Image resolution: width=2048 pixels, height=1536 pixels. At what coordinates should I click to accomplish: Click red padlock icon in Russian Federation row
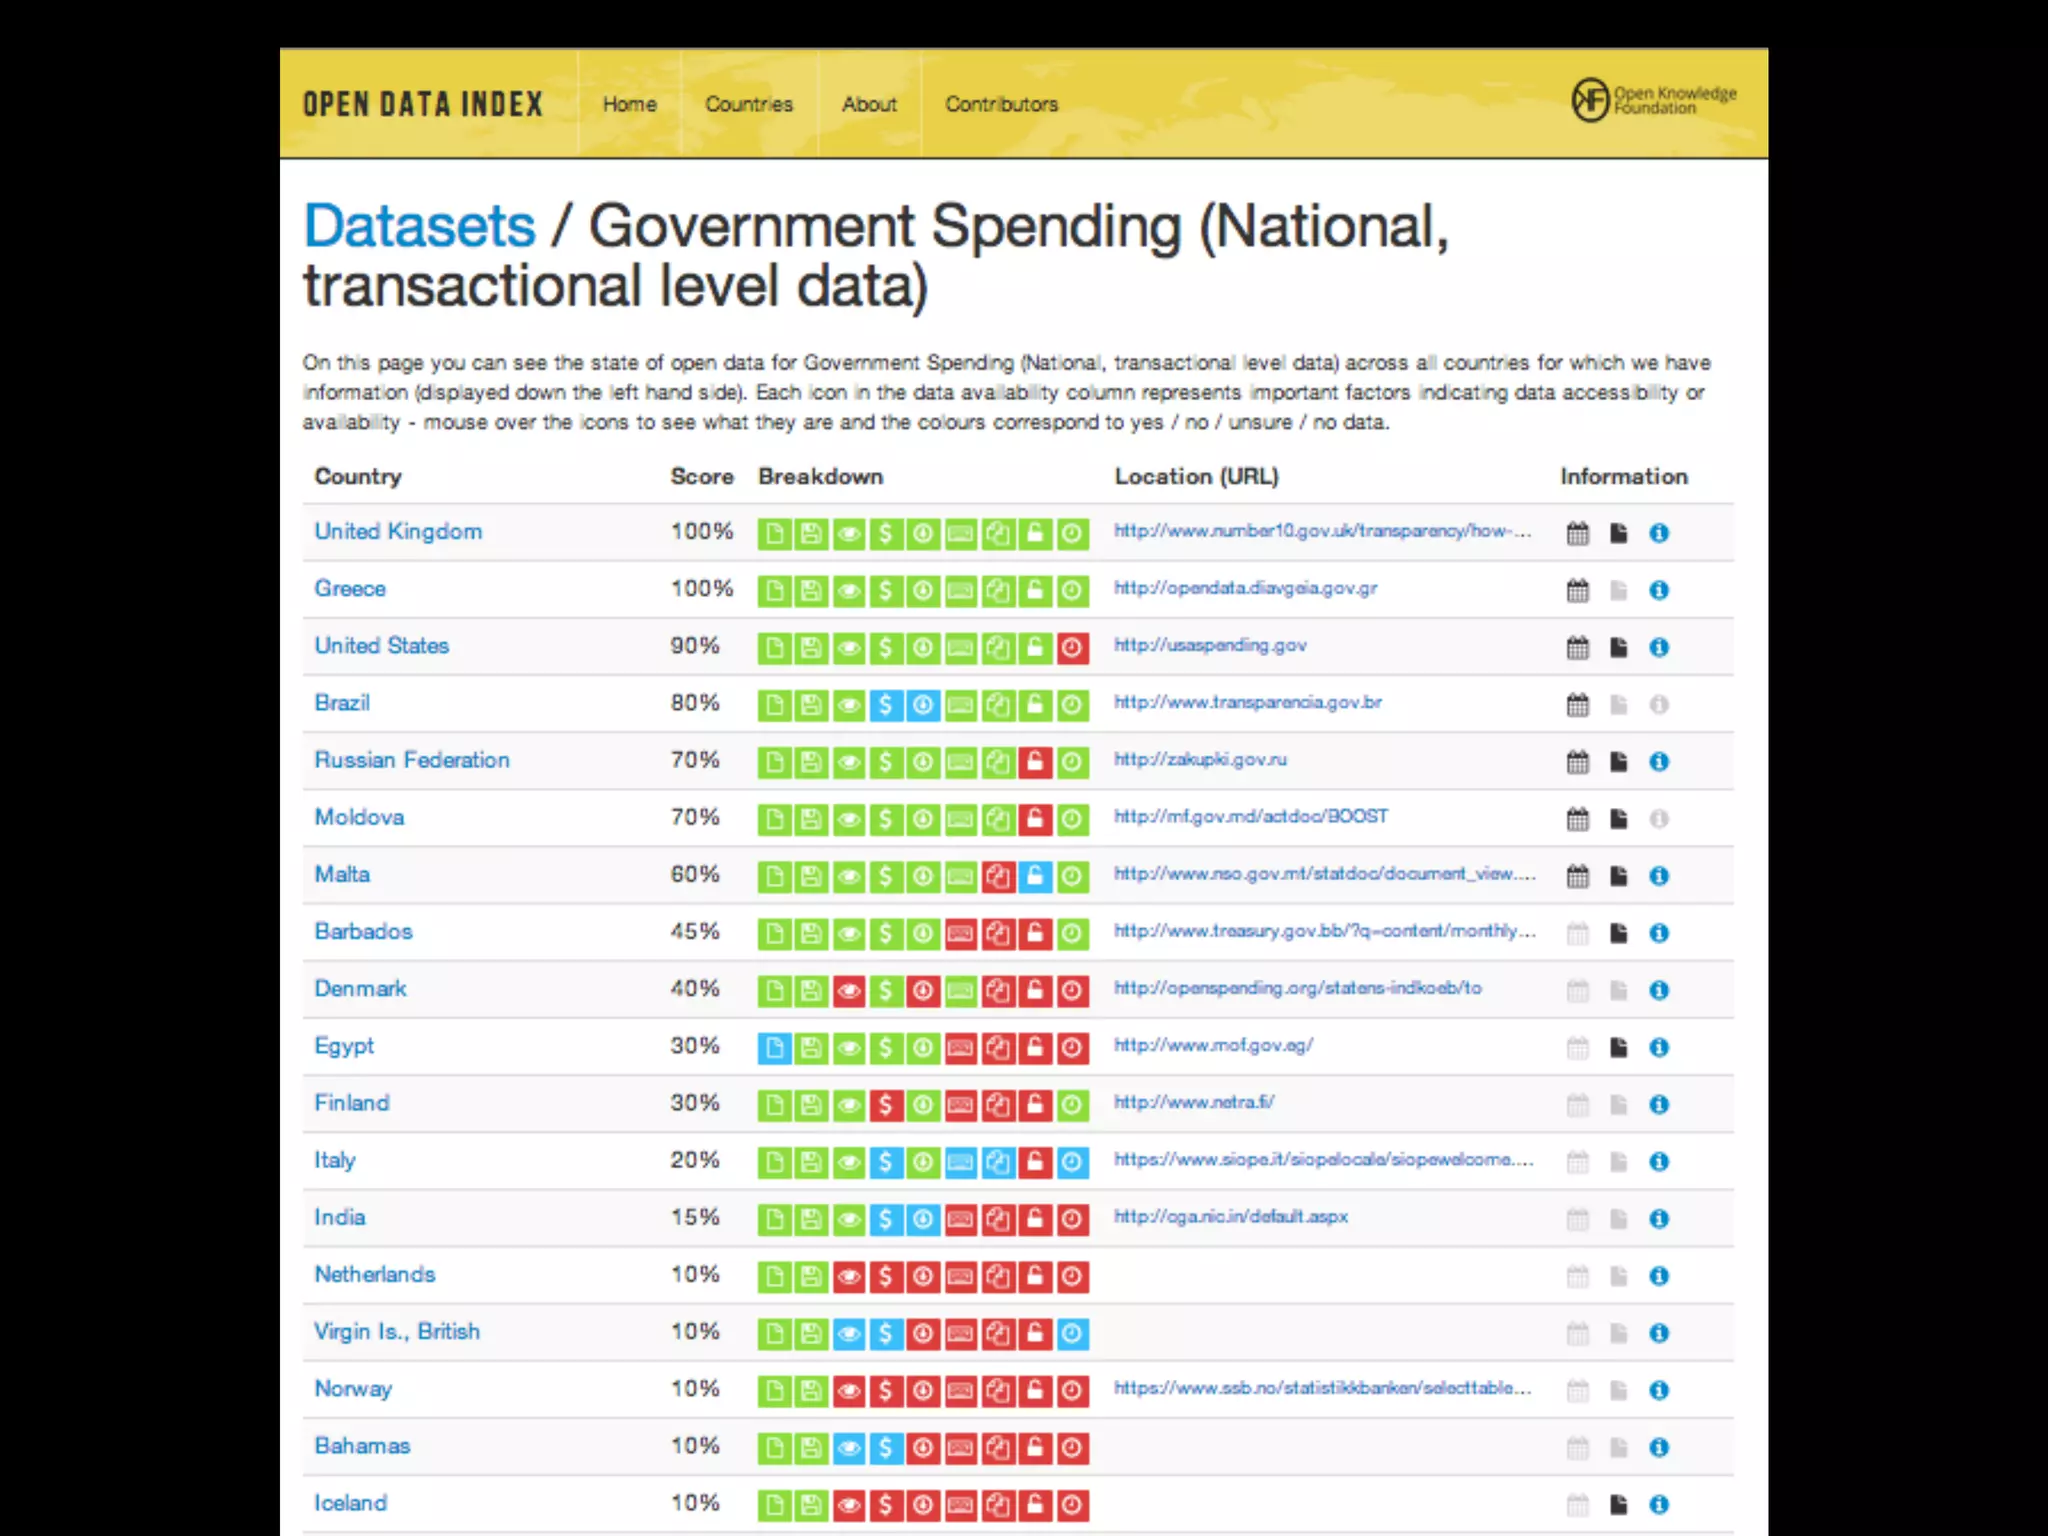[1035, 762]
